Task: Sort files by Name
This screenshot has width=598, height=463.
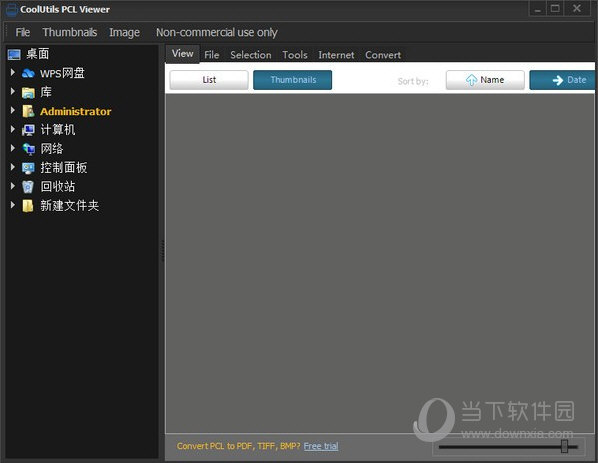Action: click(485, 80)
